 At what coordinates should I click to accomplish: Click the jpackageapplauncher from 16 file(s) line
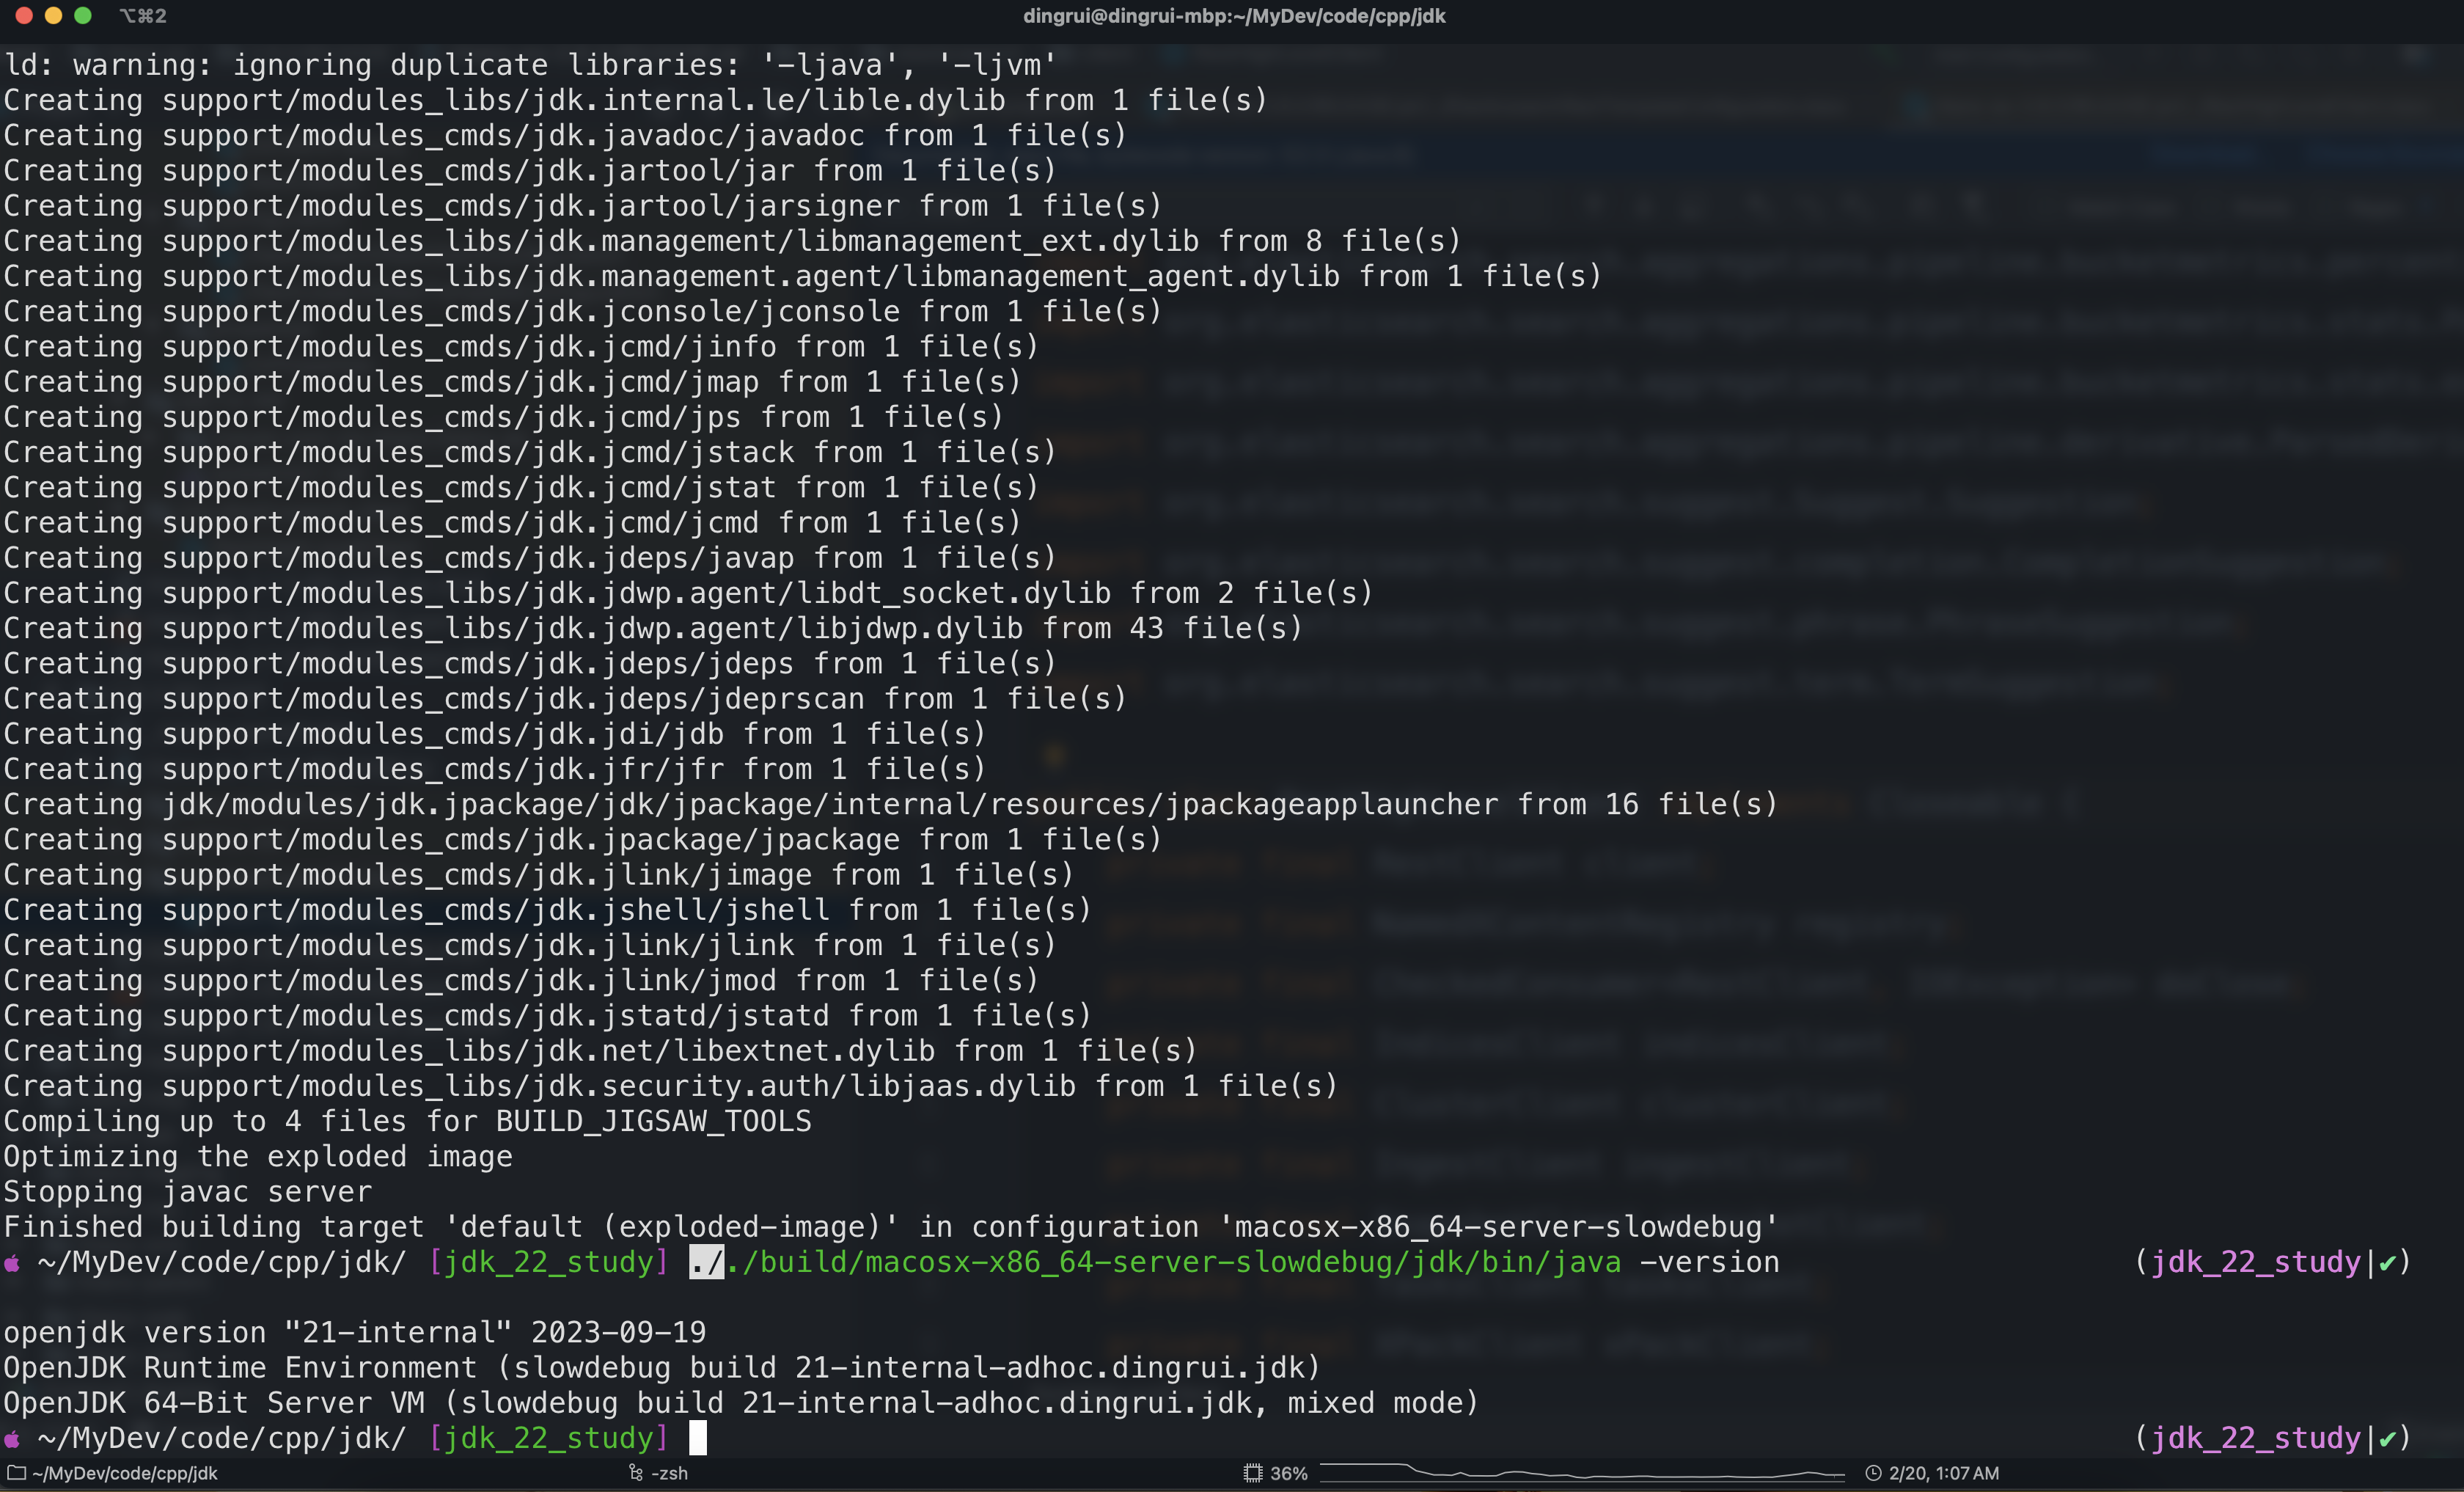click(x=890, y=804)
